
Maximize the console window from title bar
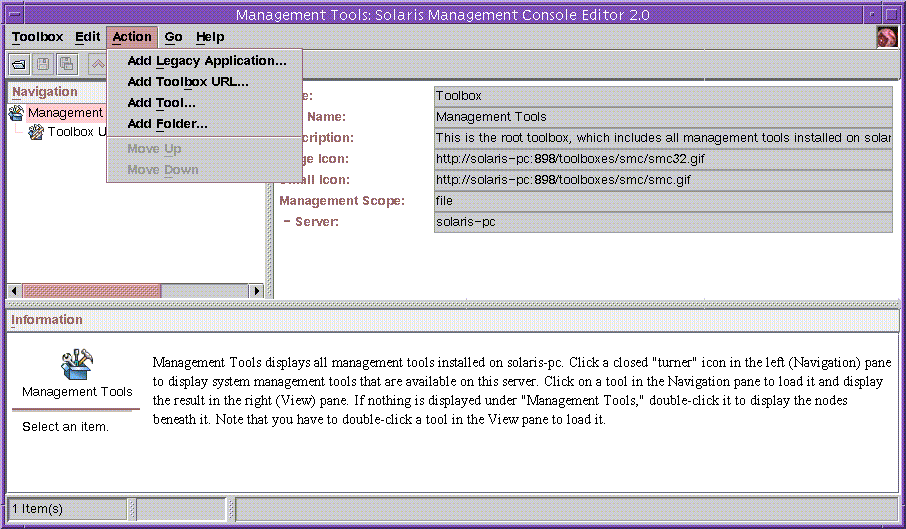pos(890,14)
